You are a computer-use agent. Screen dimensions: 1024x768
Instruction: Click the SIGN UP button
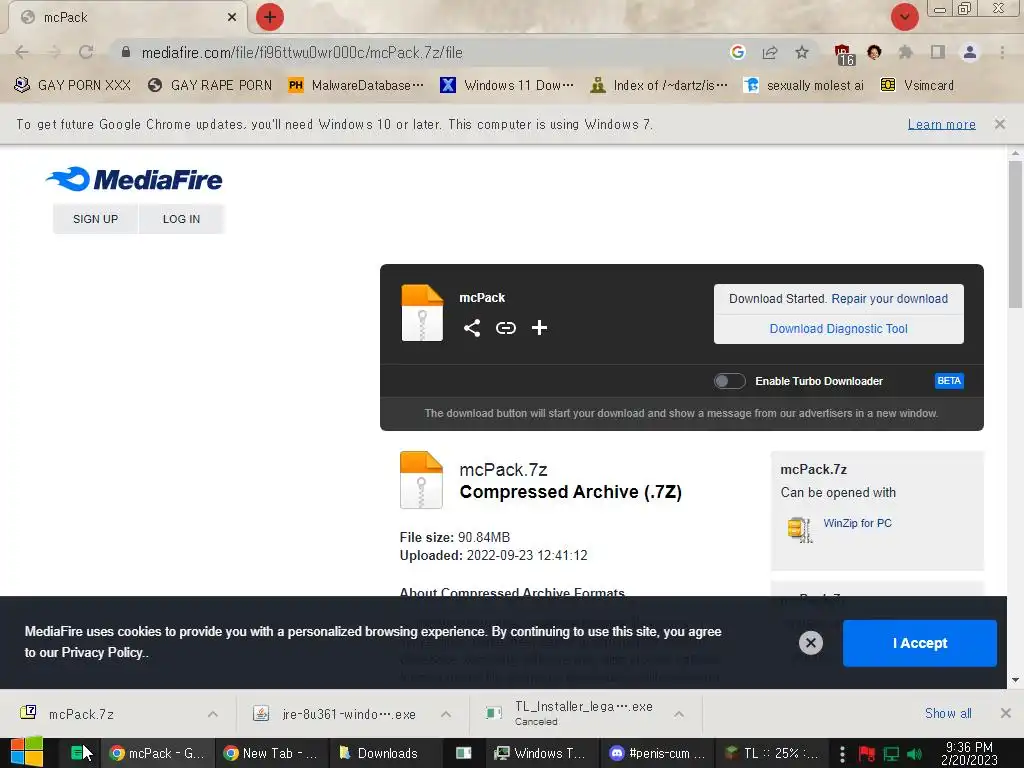click(x=95, y=219)
